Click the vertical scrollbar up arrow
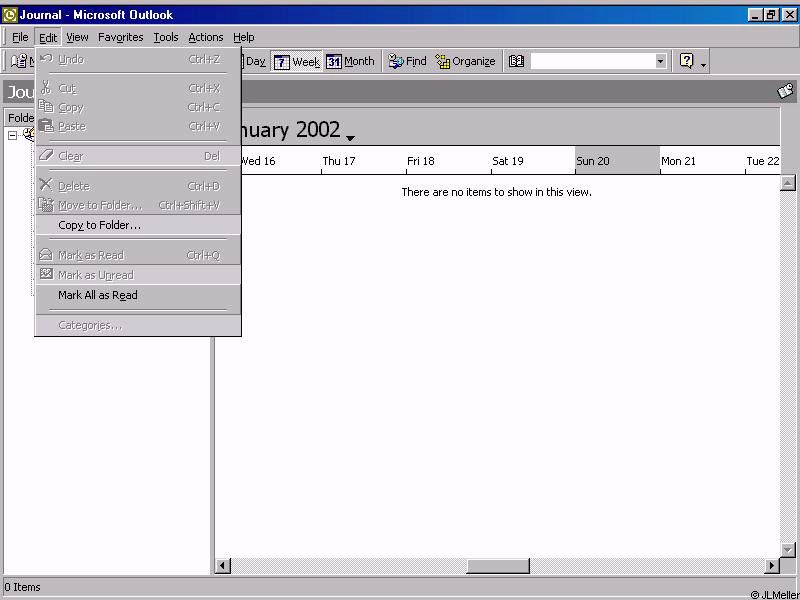The width and height of the screenshot is (800, 600). coord(788,183)
